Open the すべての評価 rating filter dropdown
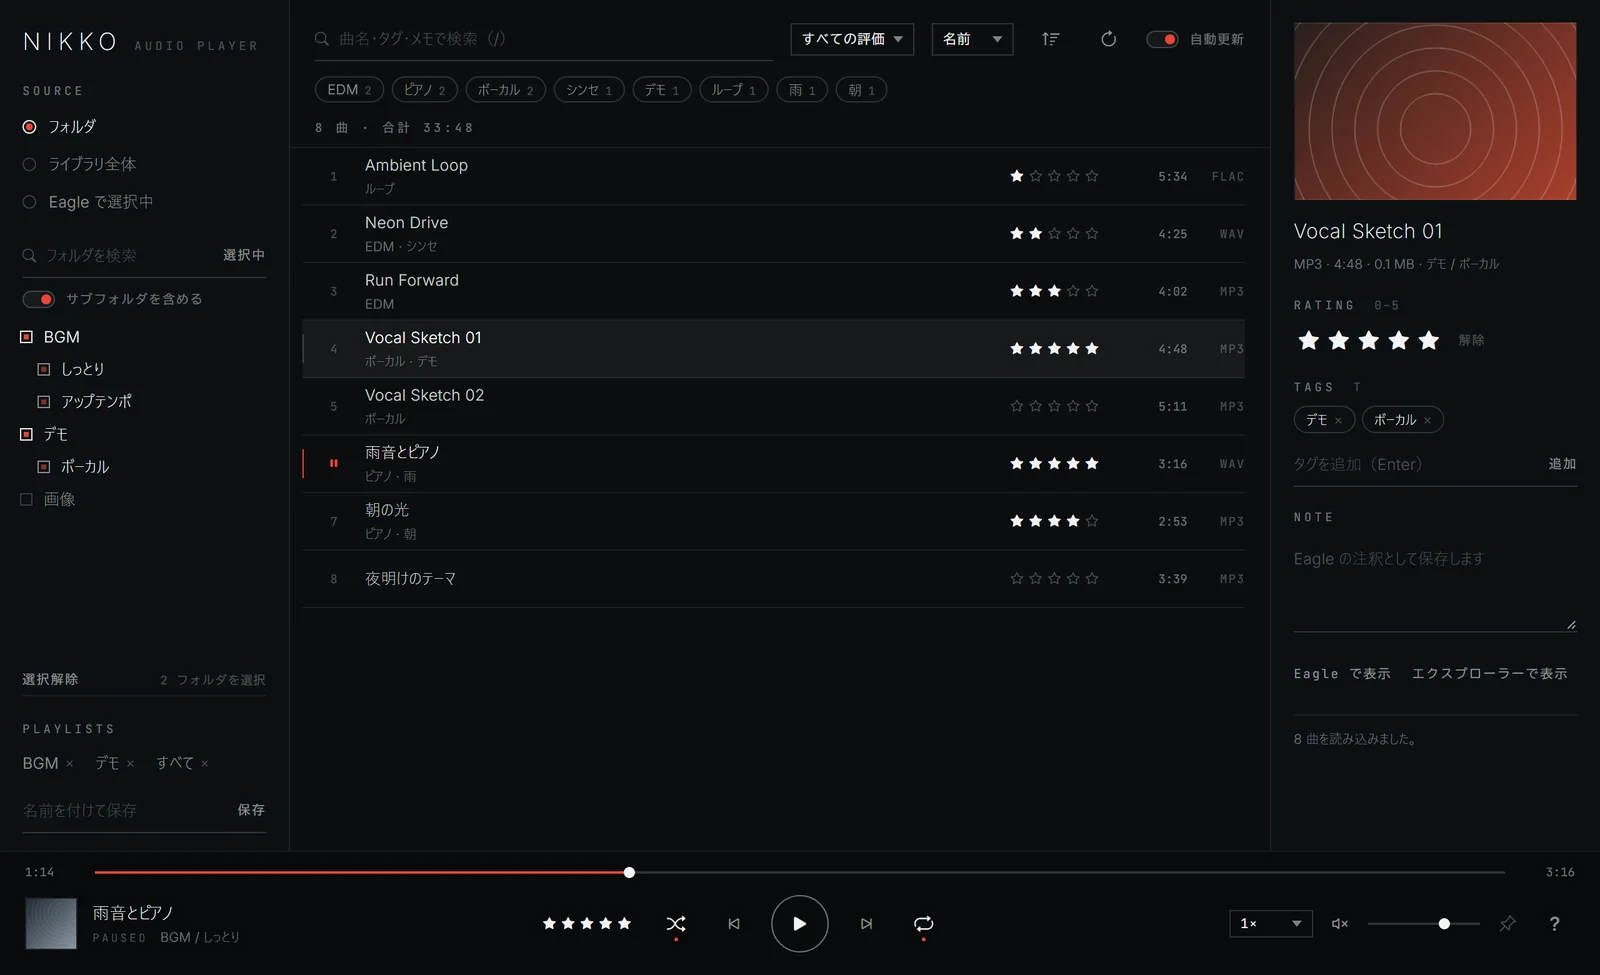Viewport: 1600px width, 975px height. (x=852, y=39)
